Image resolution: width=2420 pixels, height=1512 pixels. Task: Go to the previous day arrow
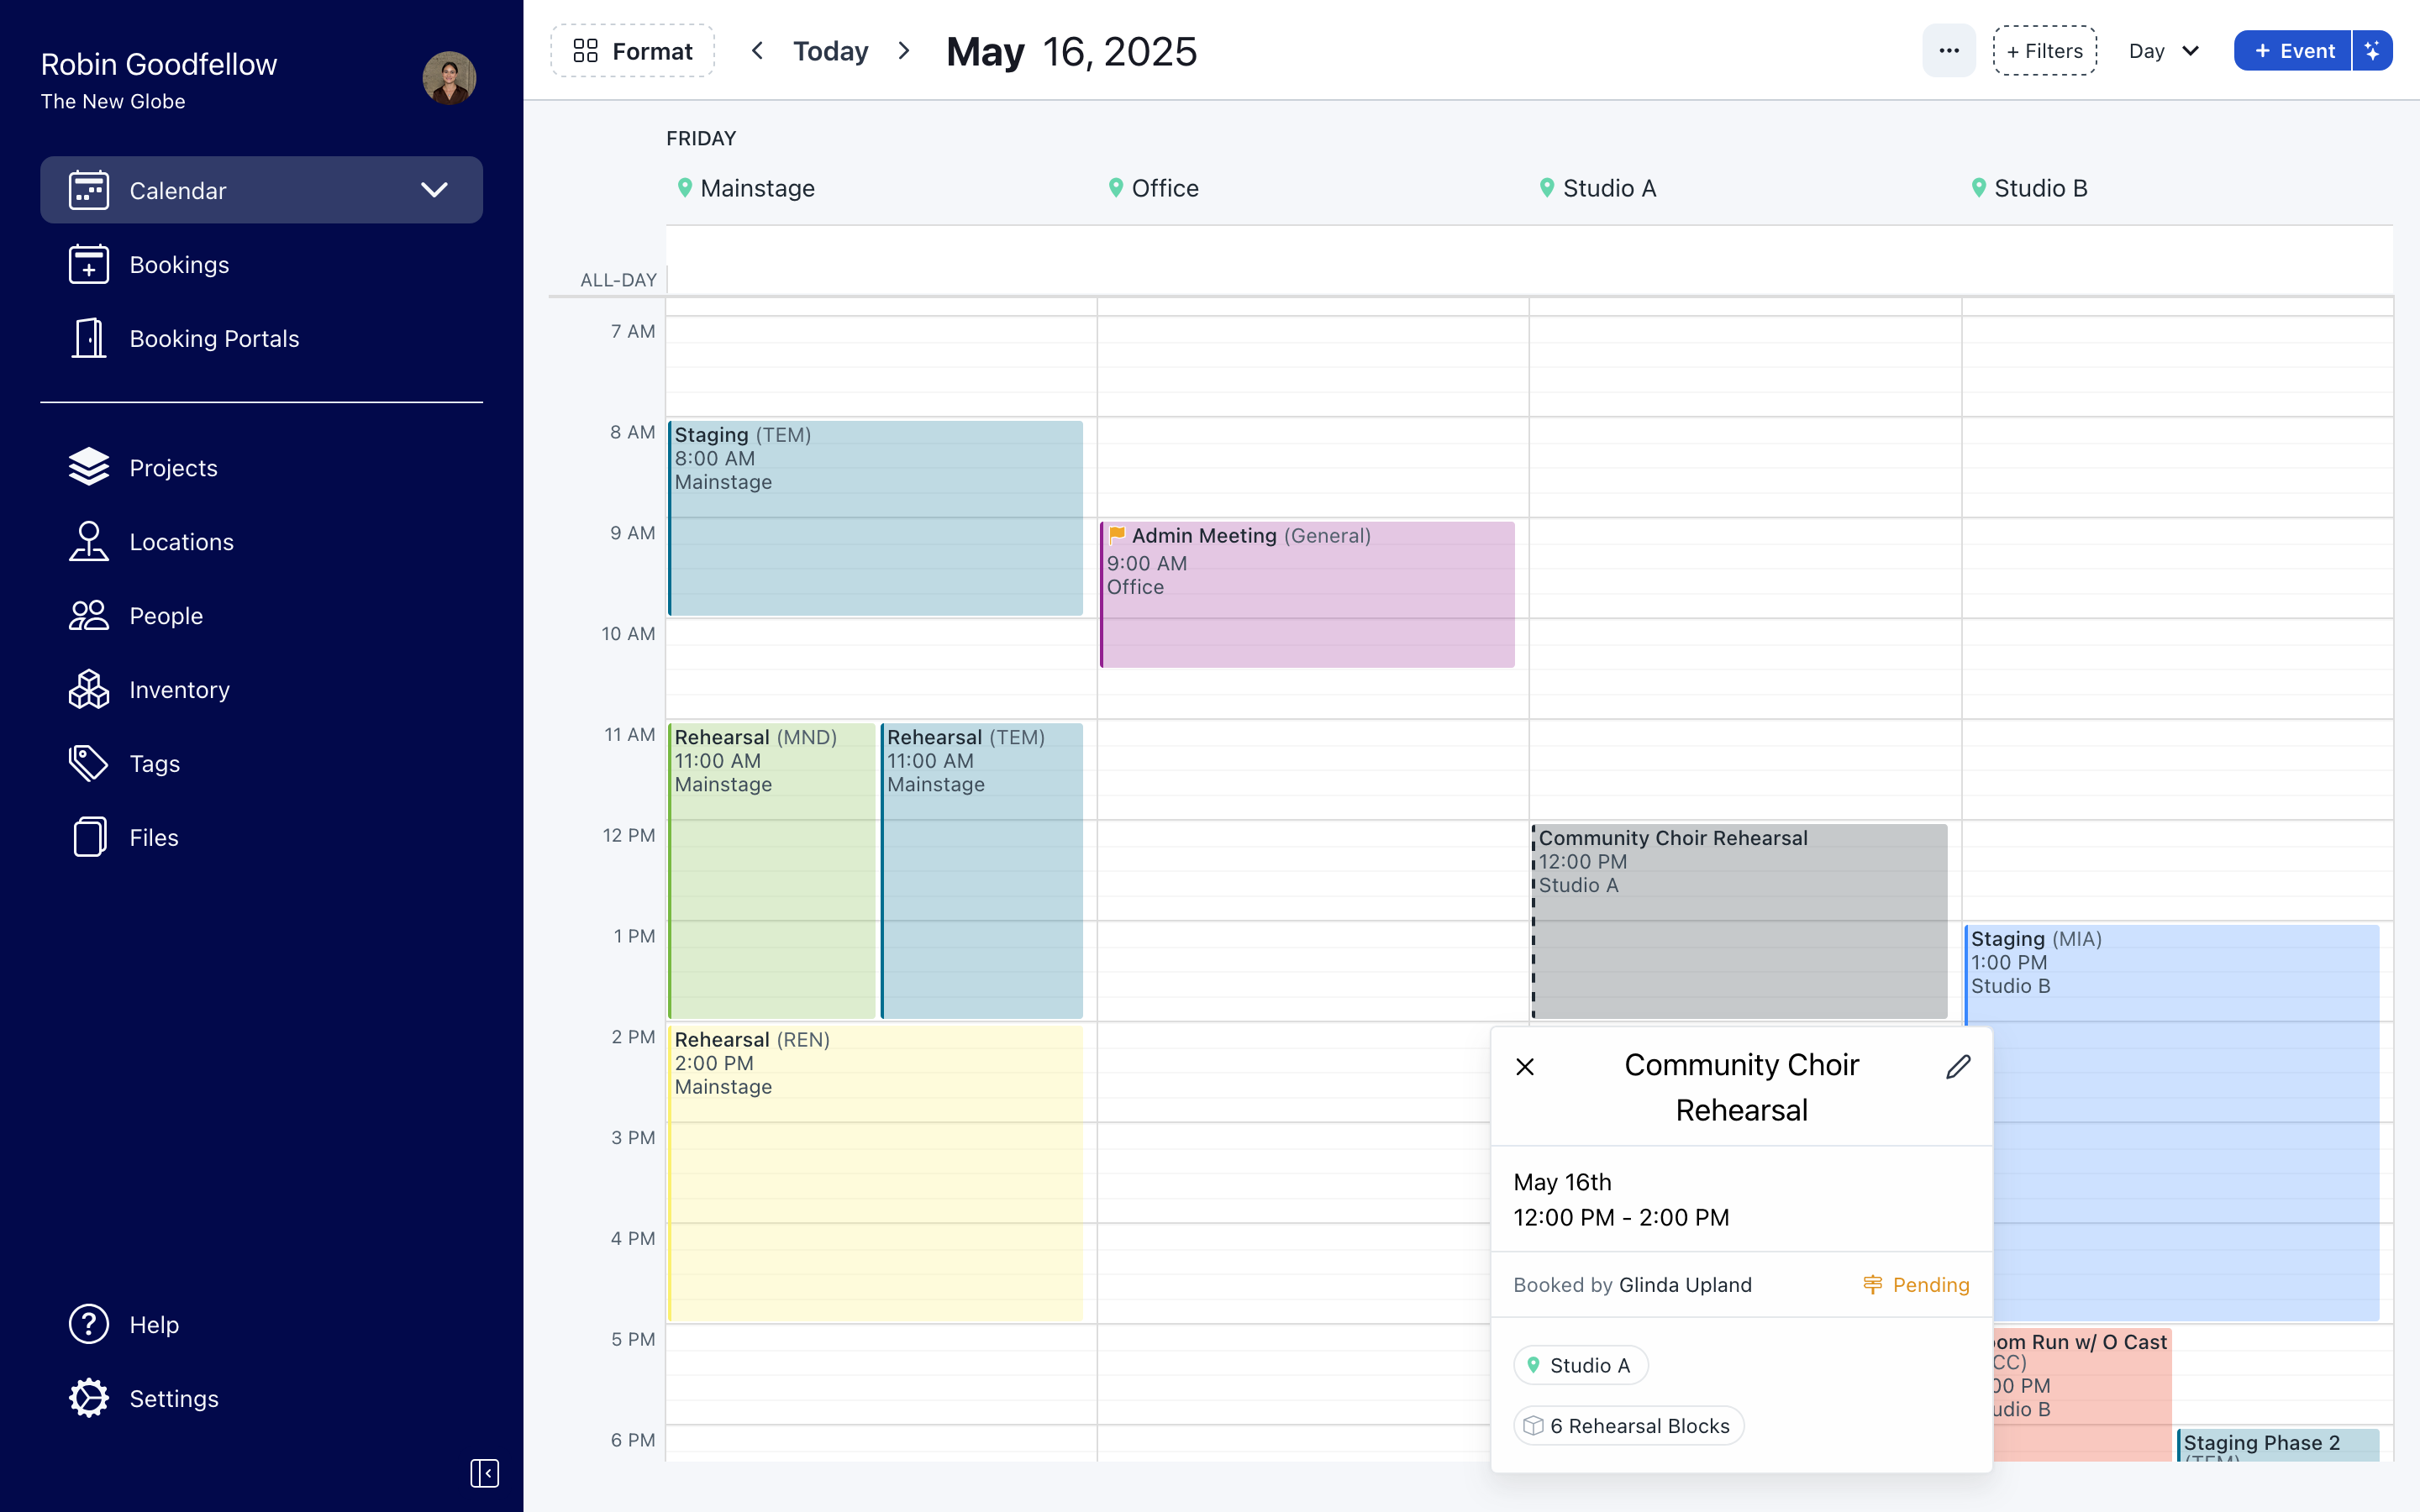click(x=757, y=51)
